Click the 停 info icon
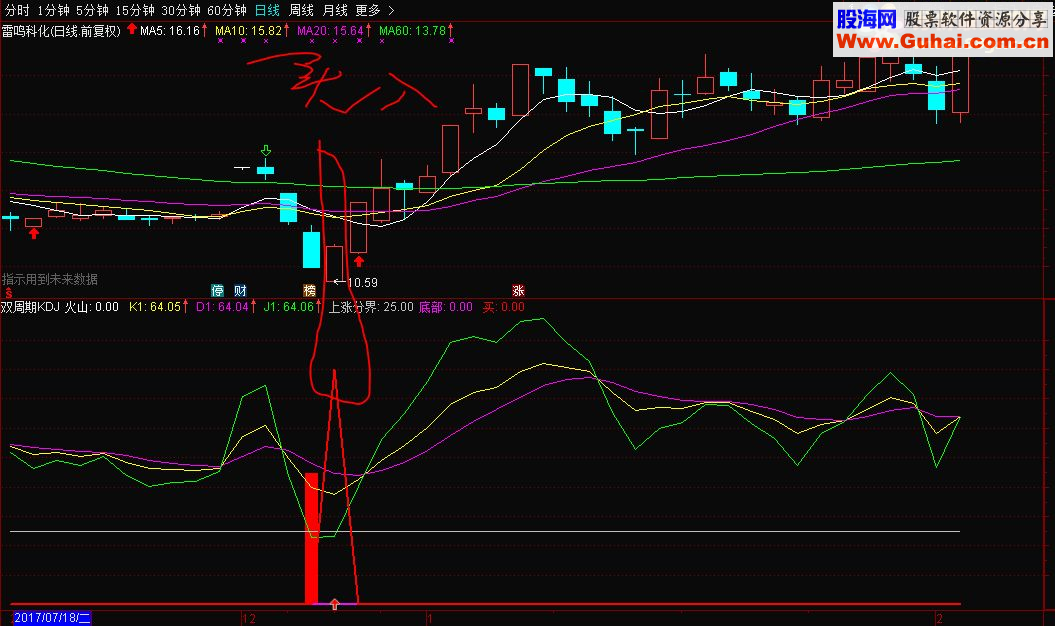1055x626 pixels. (217, 290)
